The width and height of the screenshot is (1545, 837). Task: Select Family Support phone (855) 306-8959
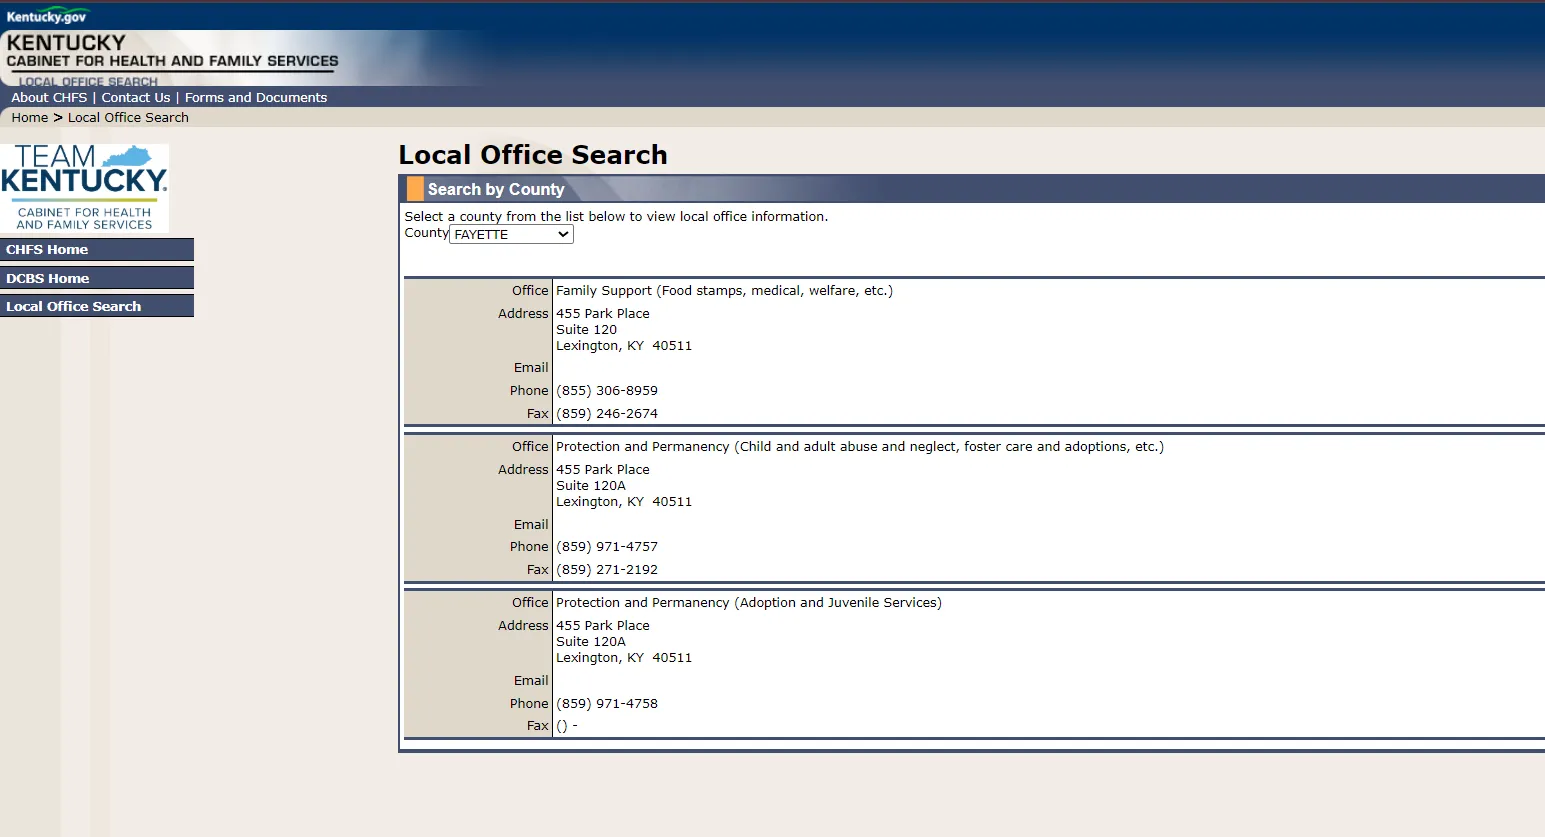[607, 391]
